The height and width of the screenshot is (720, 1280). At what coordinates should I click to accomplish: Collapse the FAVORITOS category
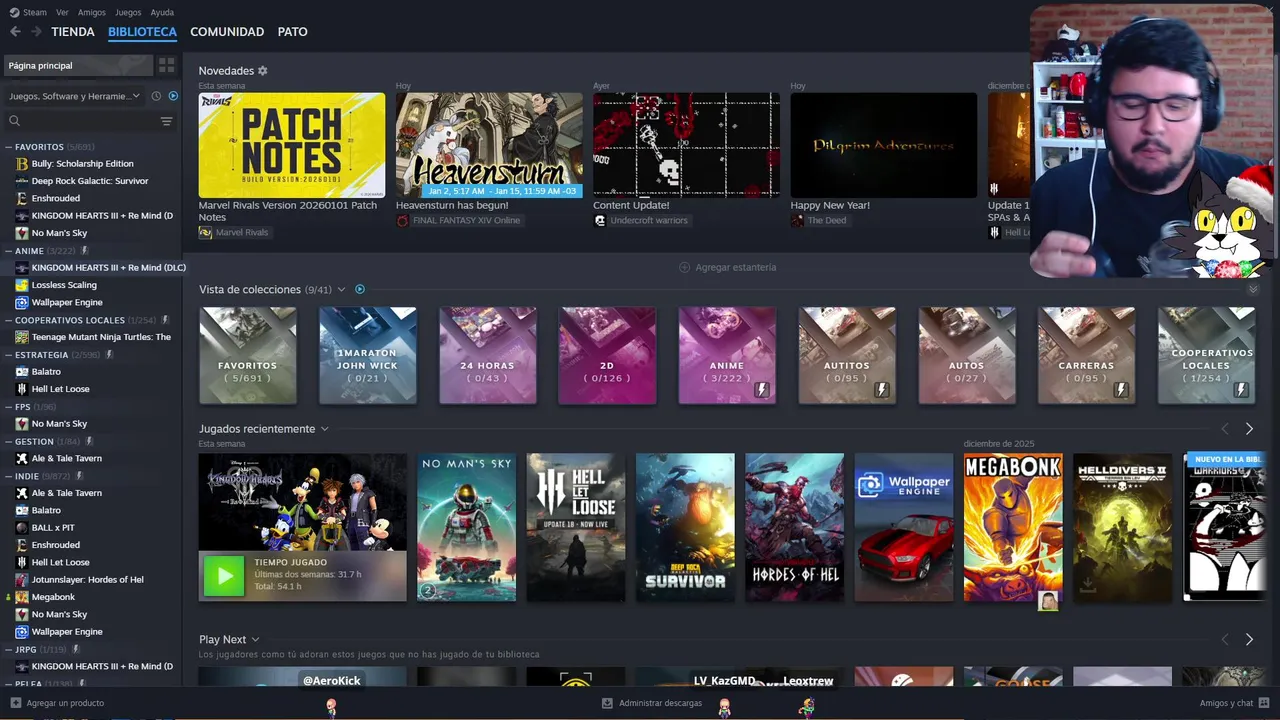pos(9,147)
